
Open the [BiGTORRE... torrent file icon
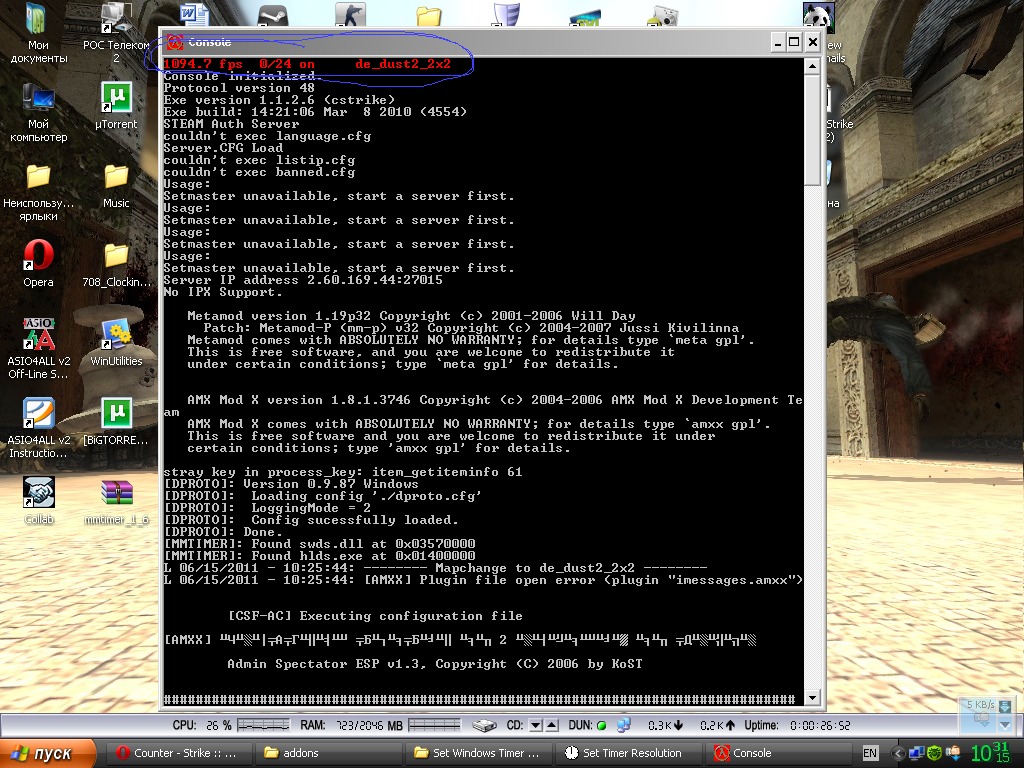(116, 422)
